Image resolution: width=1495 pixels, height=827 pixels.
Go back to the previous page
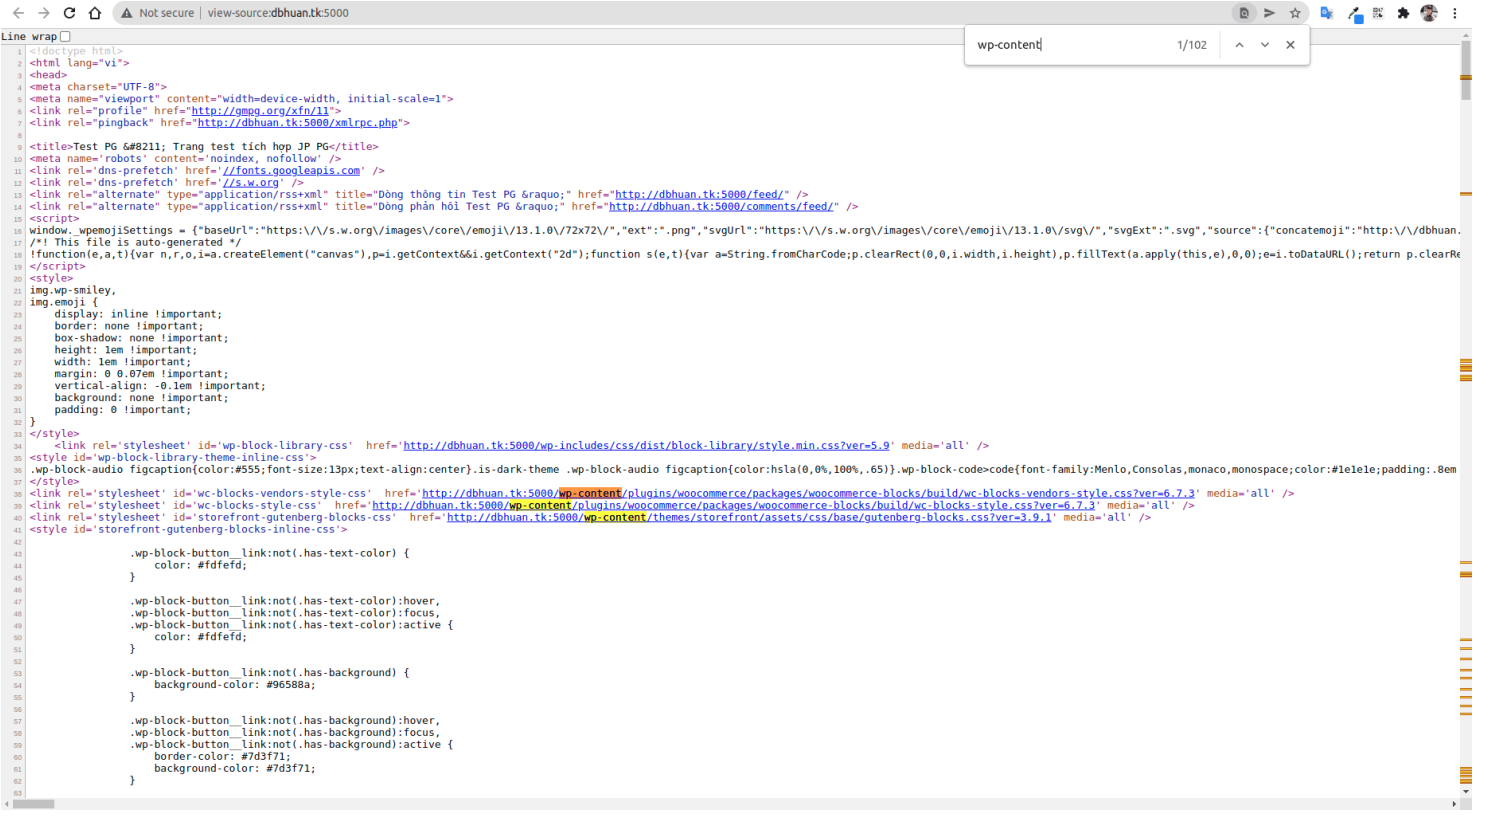(x=18, y=13)
